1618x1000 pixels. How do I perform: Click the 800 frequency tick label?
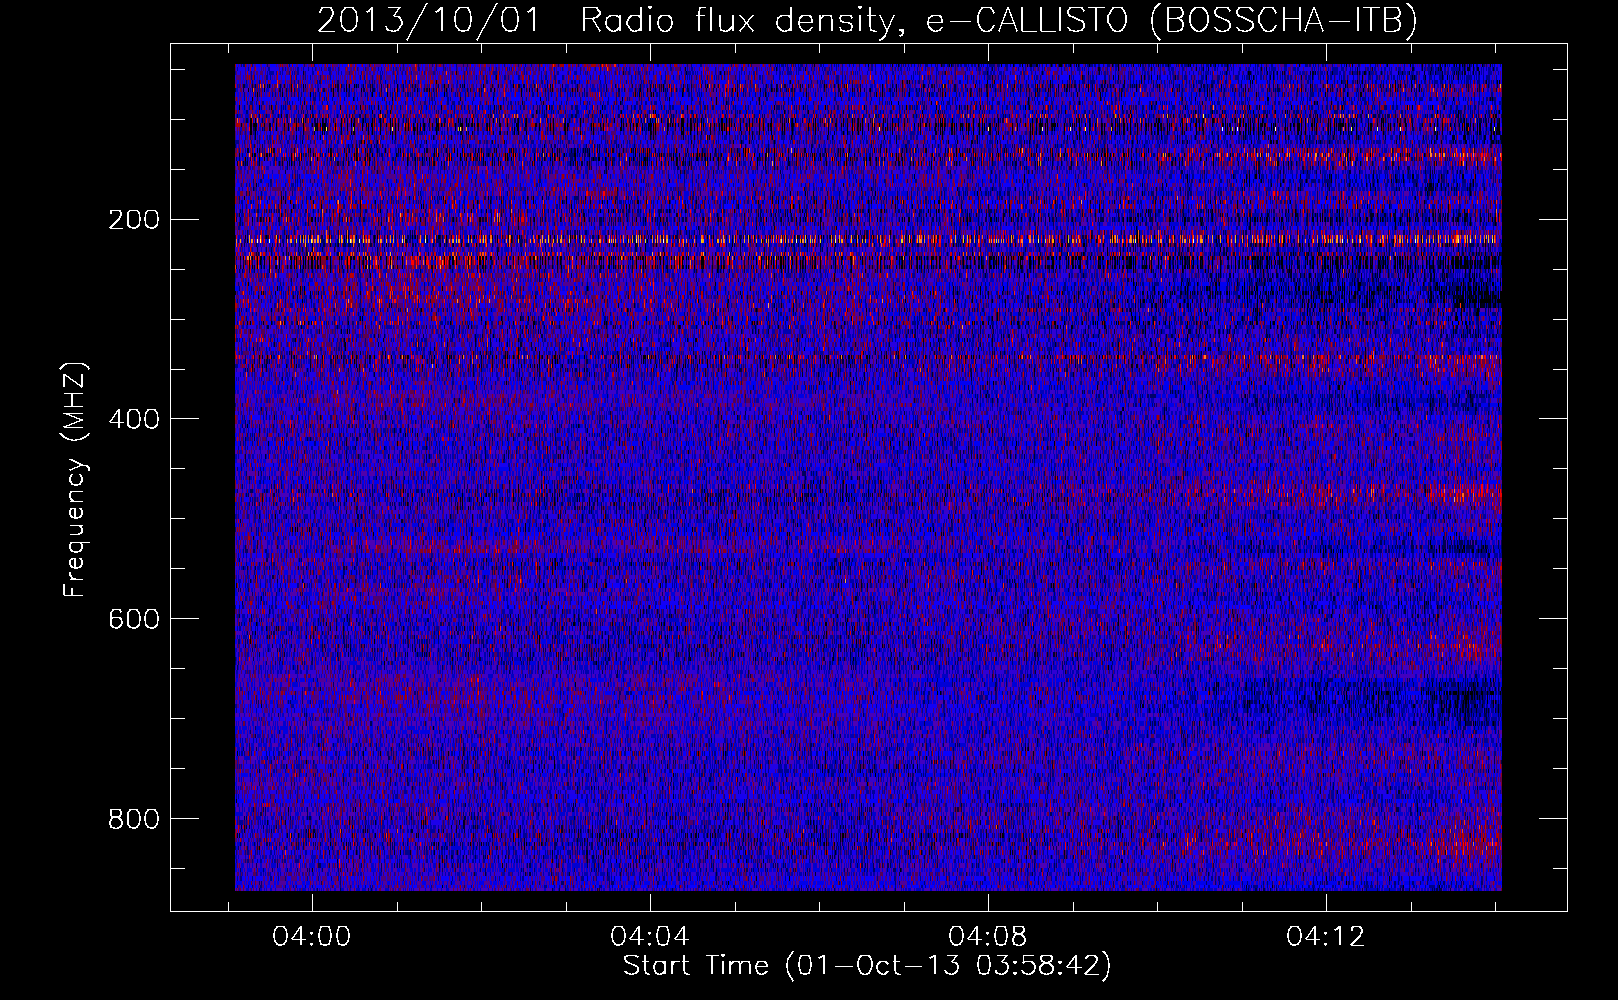pyautogui.click(x=133, y=819)
